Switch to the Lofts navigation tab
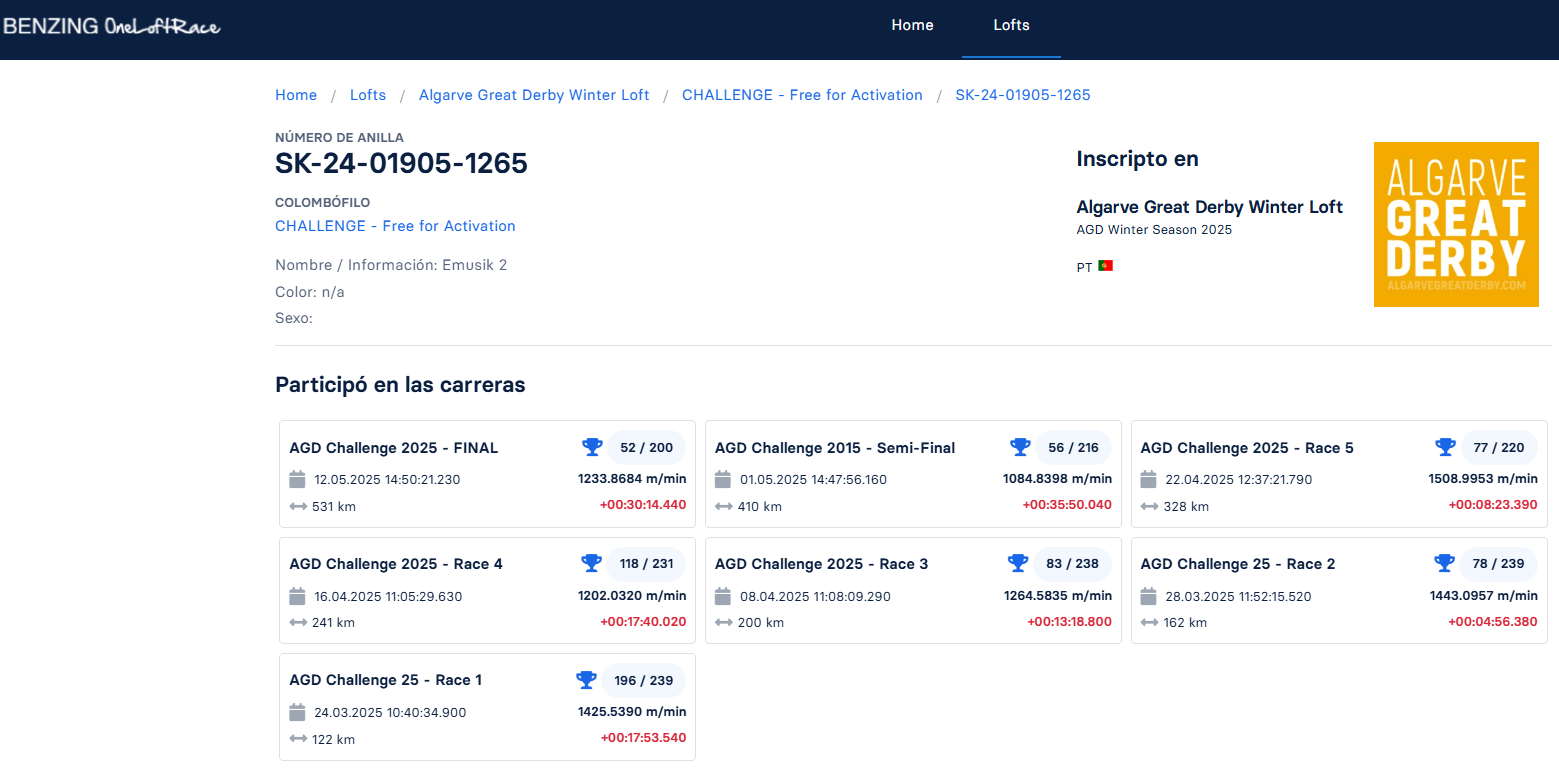Viewport: 1559px width, 769px height. (1011, 25)
